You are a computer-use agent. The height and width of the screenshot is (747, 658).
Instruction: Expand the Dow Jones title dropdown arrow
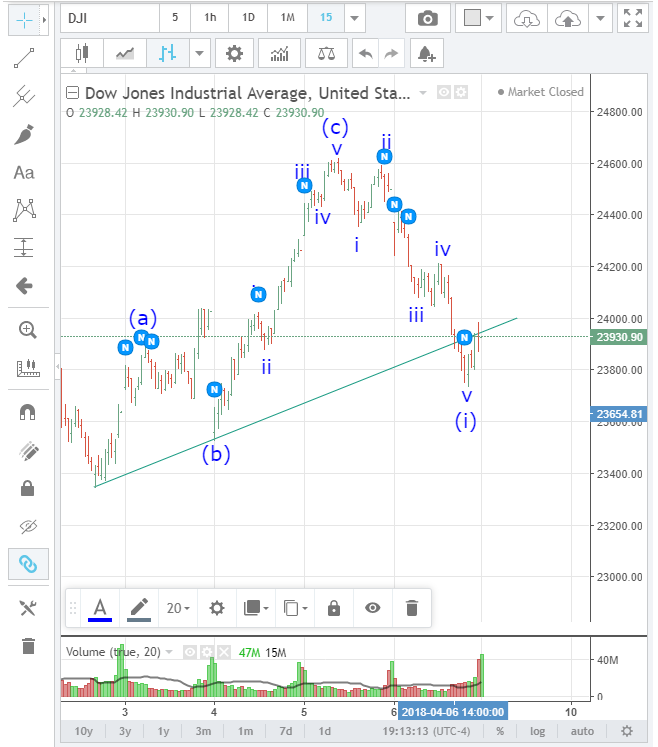(423, 92)
